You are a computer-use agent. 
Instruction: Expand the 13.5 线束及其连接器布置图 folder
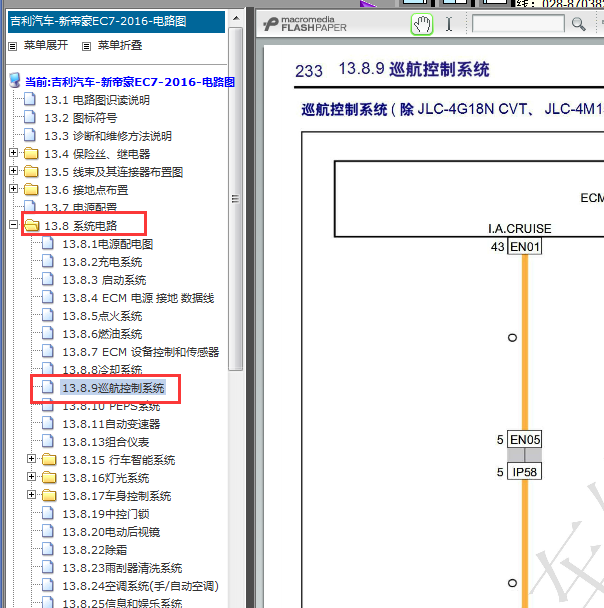[14, 171]
